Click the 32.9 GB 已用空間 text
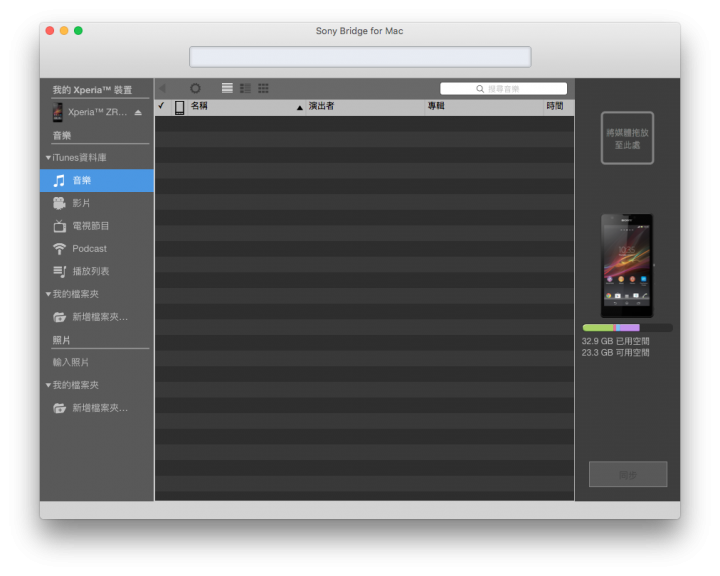Viewport: 720px width, 576px height. pos(615,341)
